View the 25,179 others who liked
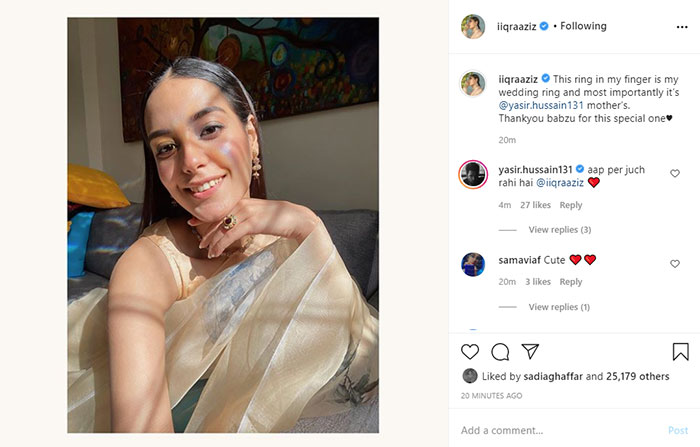 click(638, 376)
